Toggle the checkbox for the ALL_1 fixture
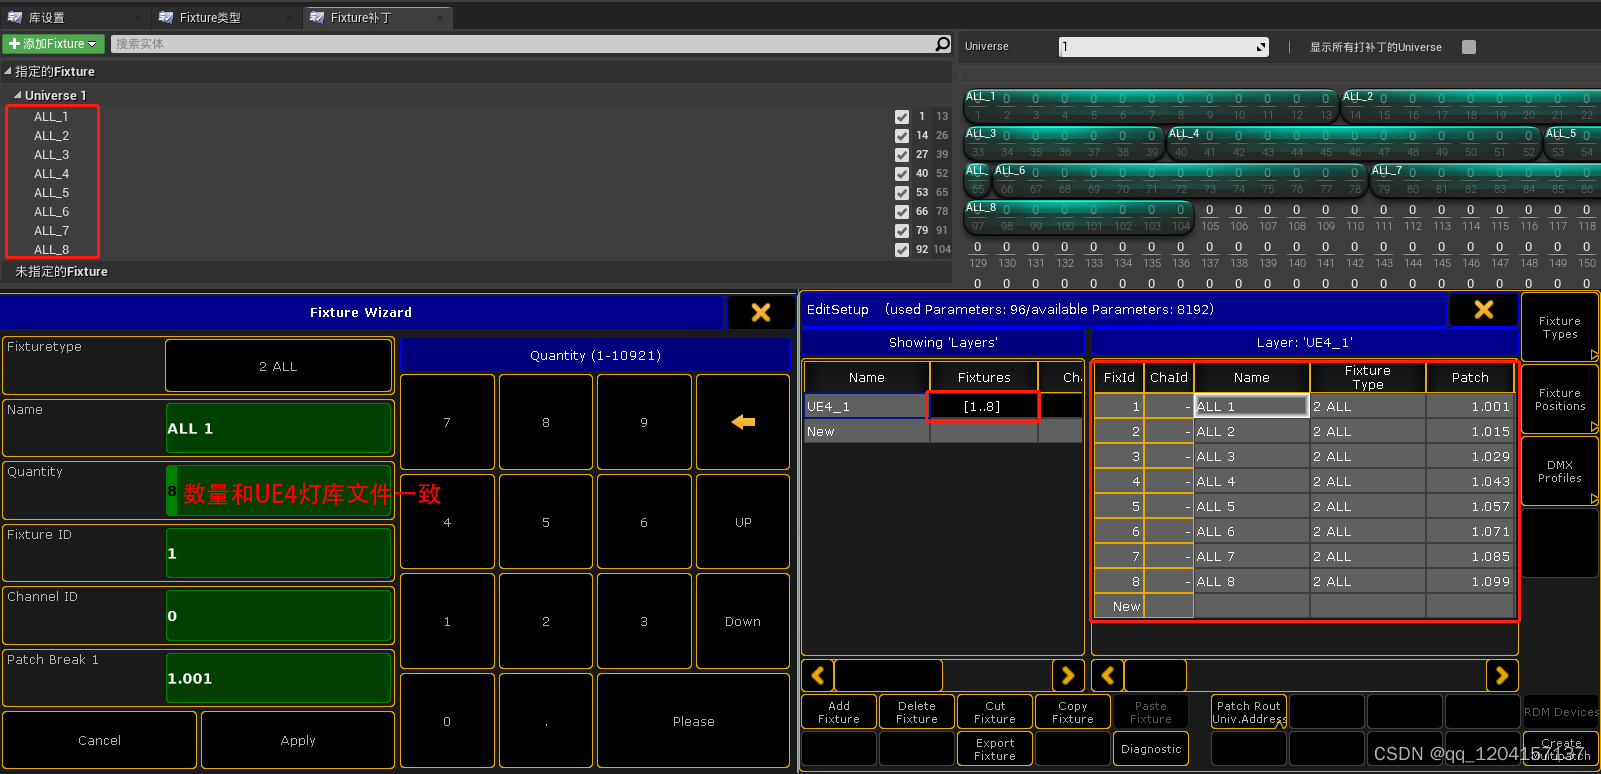The width and height of the screenshot is (1601, 774). 902,116
